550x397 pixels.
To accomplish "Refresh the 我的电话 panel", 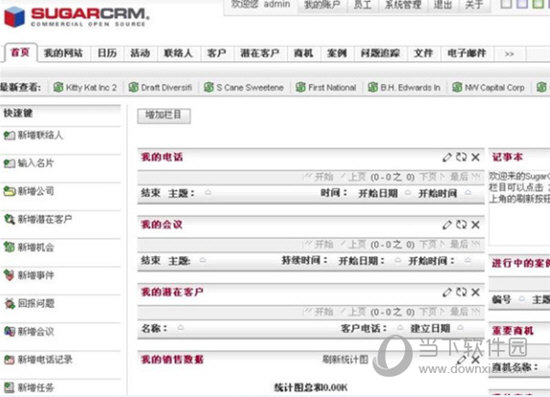I will coord(461,157).
